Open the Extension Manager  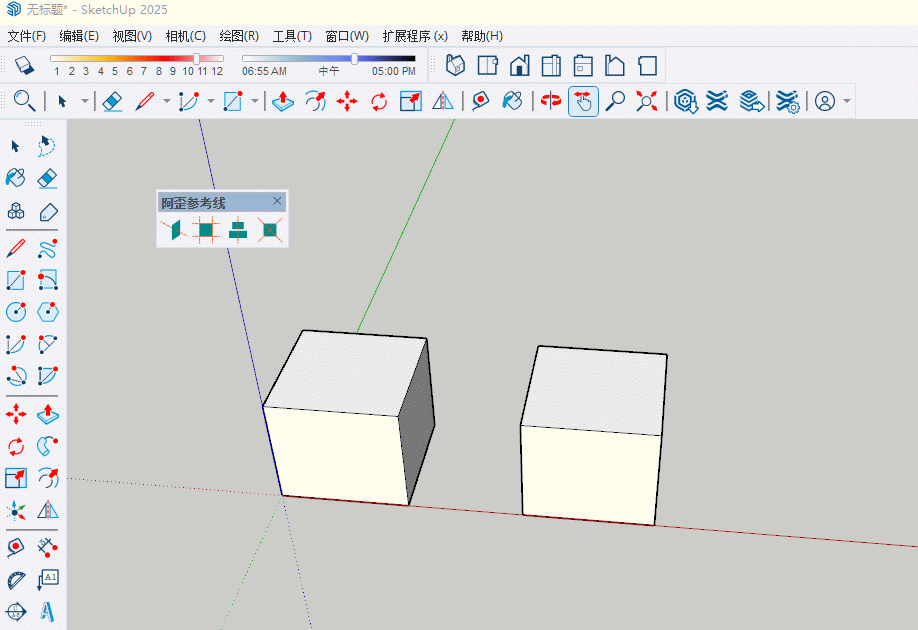click(x=788, y=101)
